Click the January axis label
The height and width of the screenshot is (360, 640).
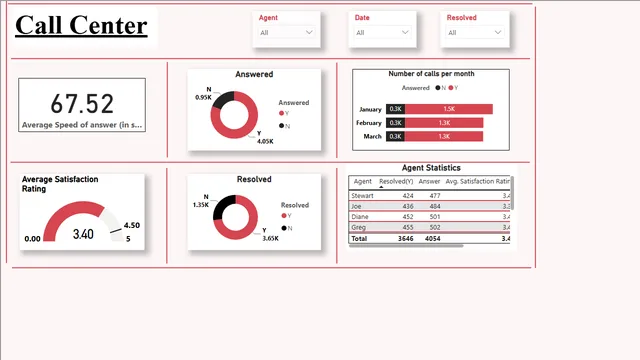click(x=370, y=109)
